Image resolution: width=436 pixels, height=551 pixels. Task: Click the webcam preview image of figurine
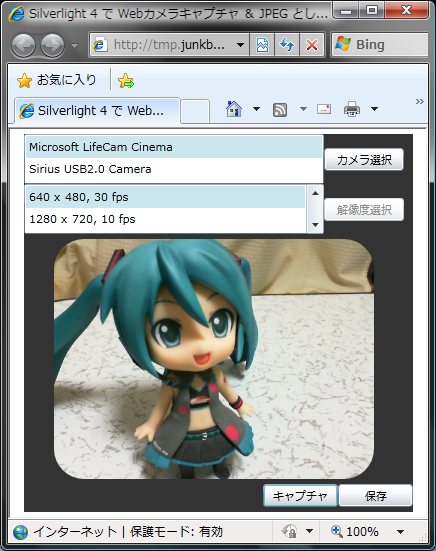[214, 359]
